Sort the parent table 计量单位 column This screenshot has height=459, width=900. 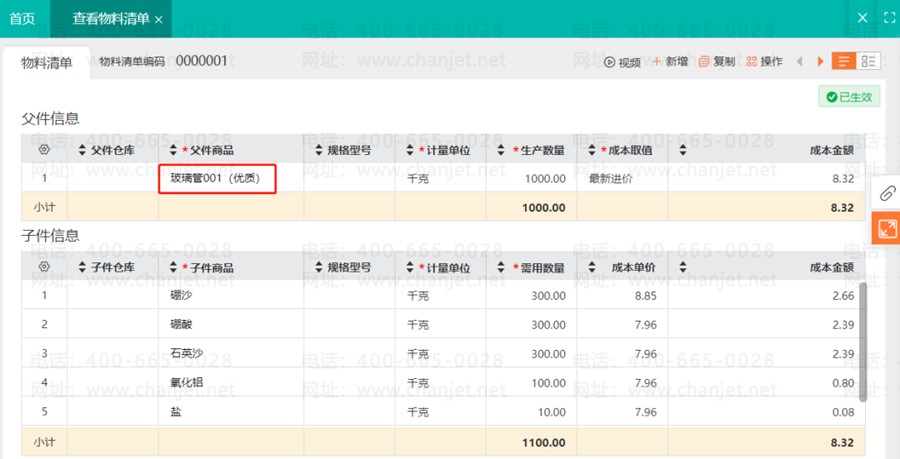(x=410, y=150)
